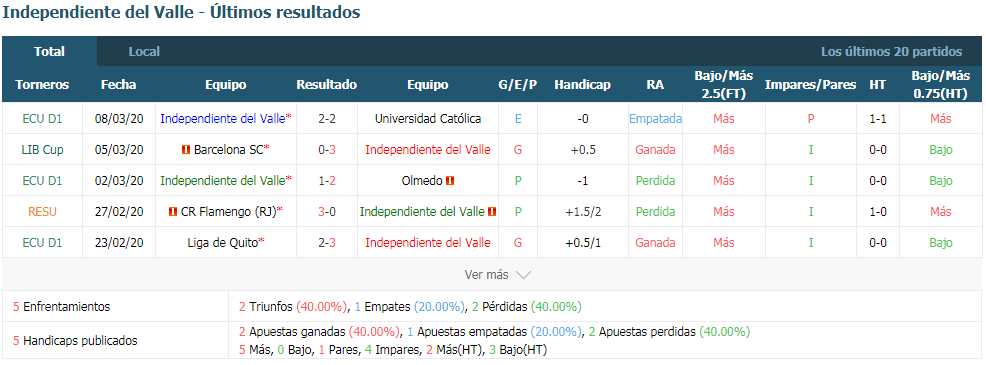Open the 0-3 result of Barcelona SC match
The image size is (986, 365).
[x=327, y=150]
